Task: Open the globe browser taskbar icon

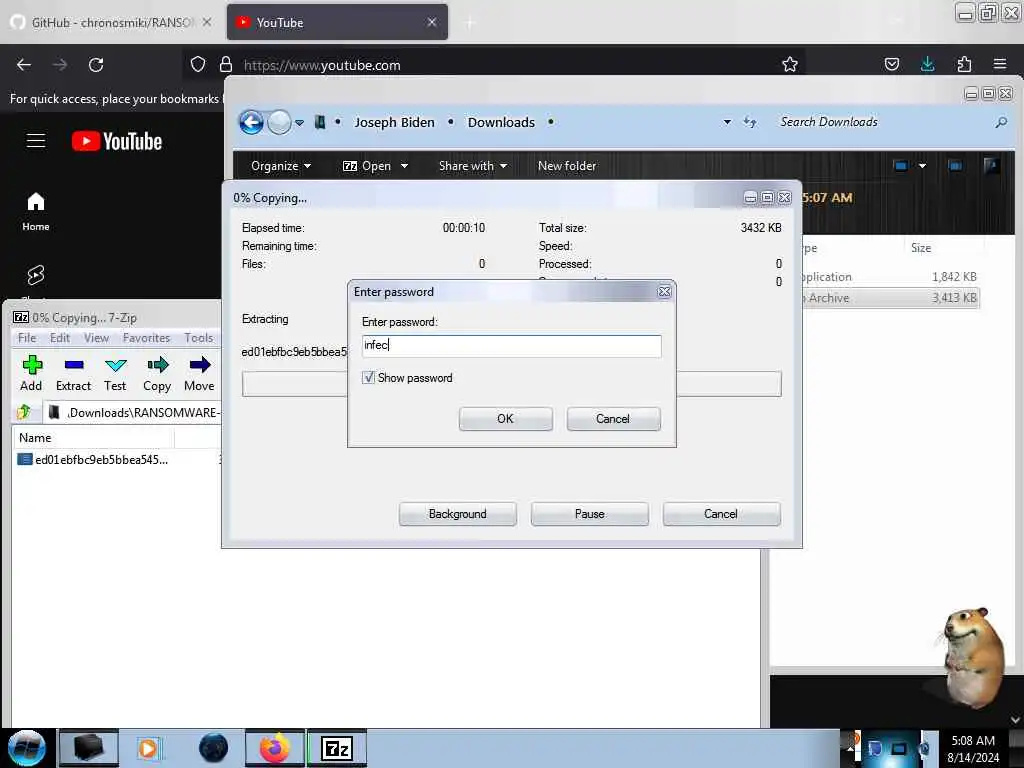Action: [213, 748]
